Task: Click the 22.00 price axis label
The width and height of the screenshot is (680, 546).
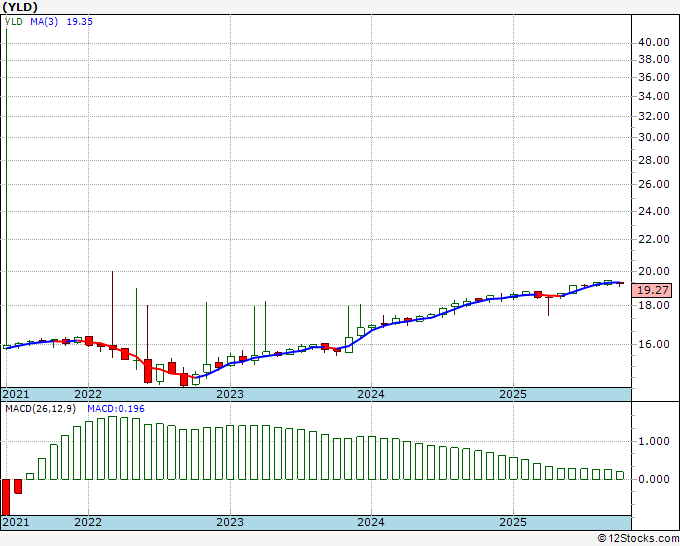Action: [654, 239]
